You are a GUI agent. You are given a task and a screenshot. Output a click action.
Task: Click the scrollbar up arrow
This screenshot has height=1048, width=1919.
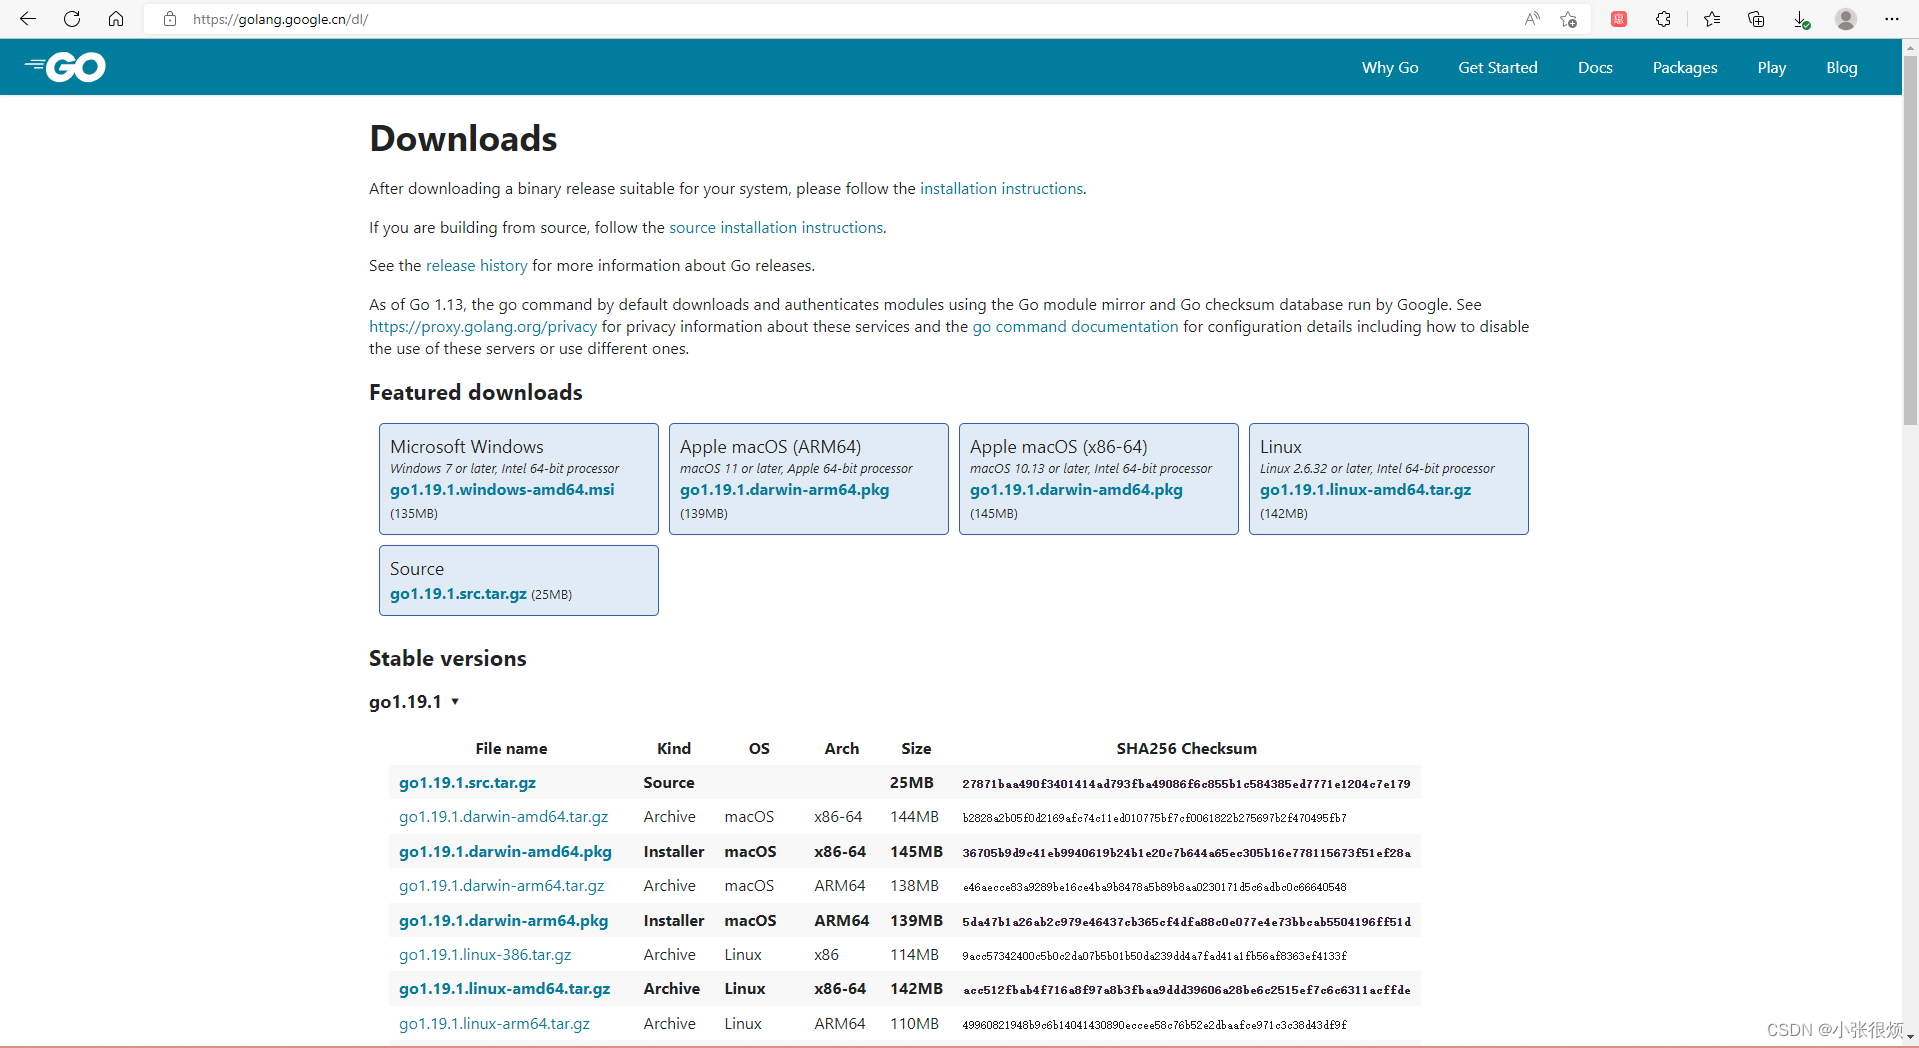point(1910,46)
